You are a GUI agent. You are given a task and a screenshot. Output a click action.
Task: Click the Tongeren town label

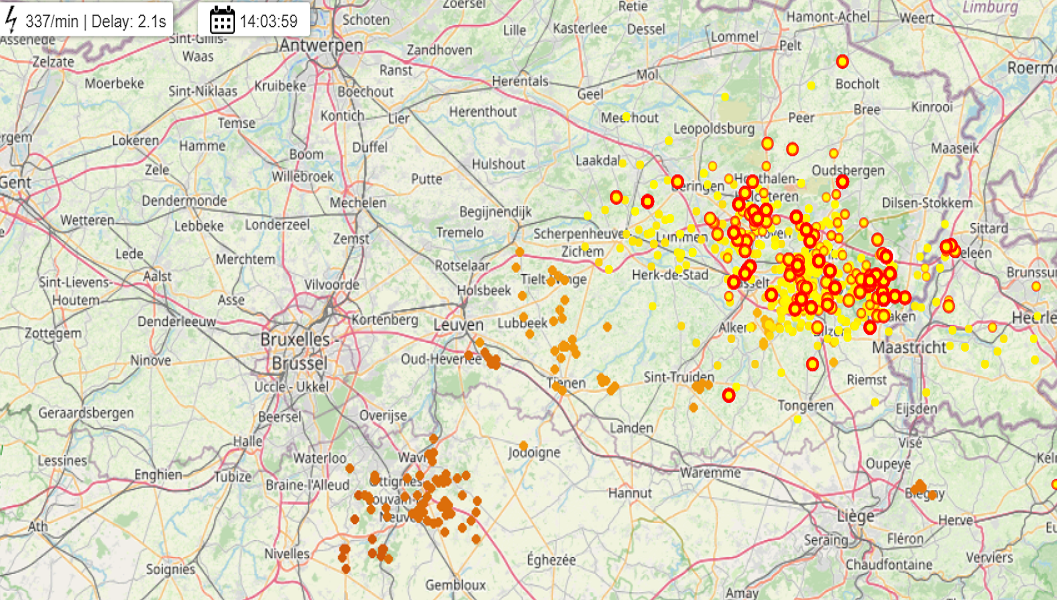[x=806, y=406]
